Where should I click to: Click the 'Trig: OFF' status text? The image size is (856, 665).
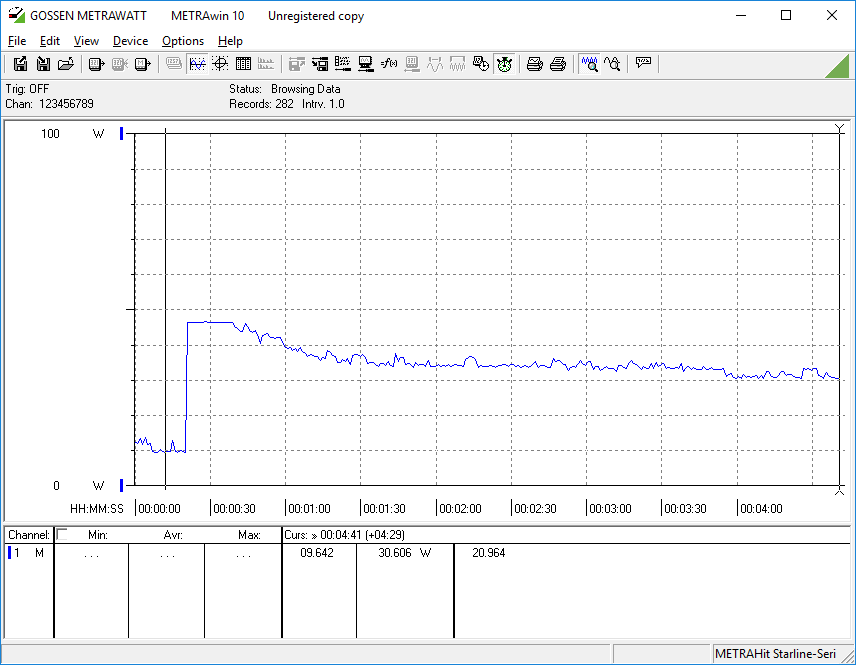click(x=27, y=89)
